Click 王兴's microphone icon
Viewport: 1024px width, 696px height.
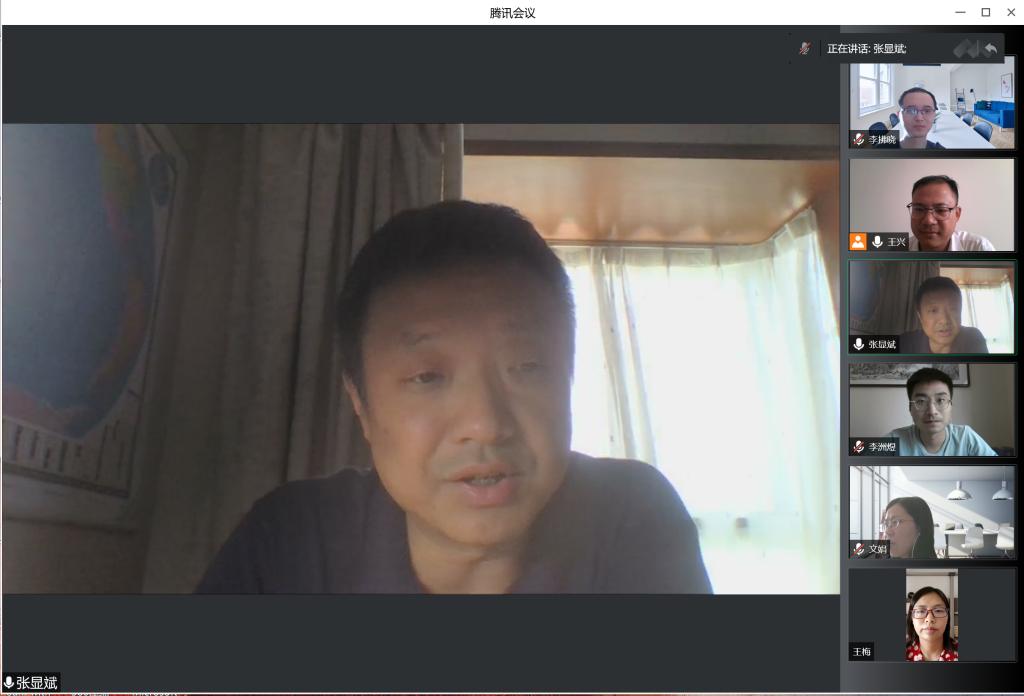[x=877, y=241]
